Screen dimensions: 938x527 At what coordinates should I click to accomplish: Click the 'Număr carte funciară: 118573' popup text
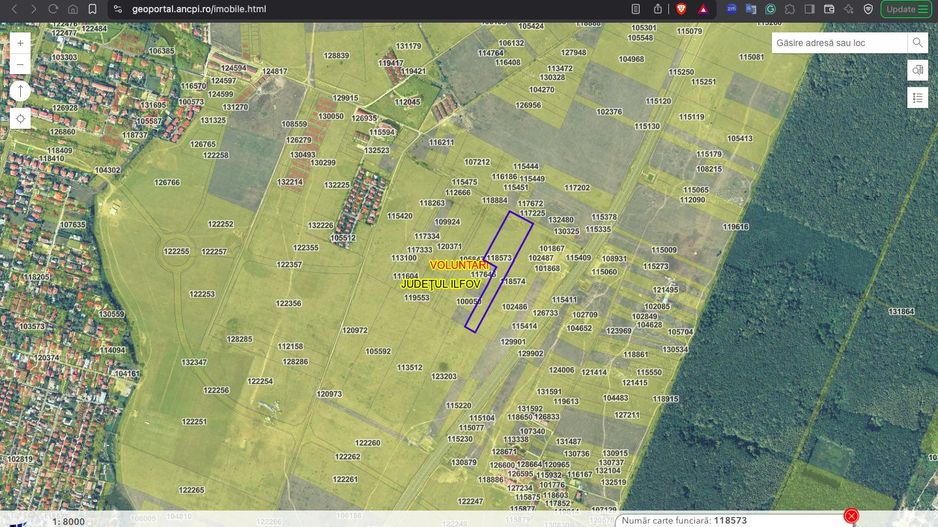tap(684, 520)
